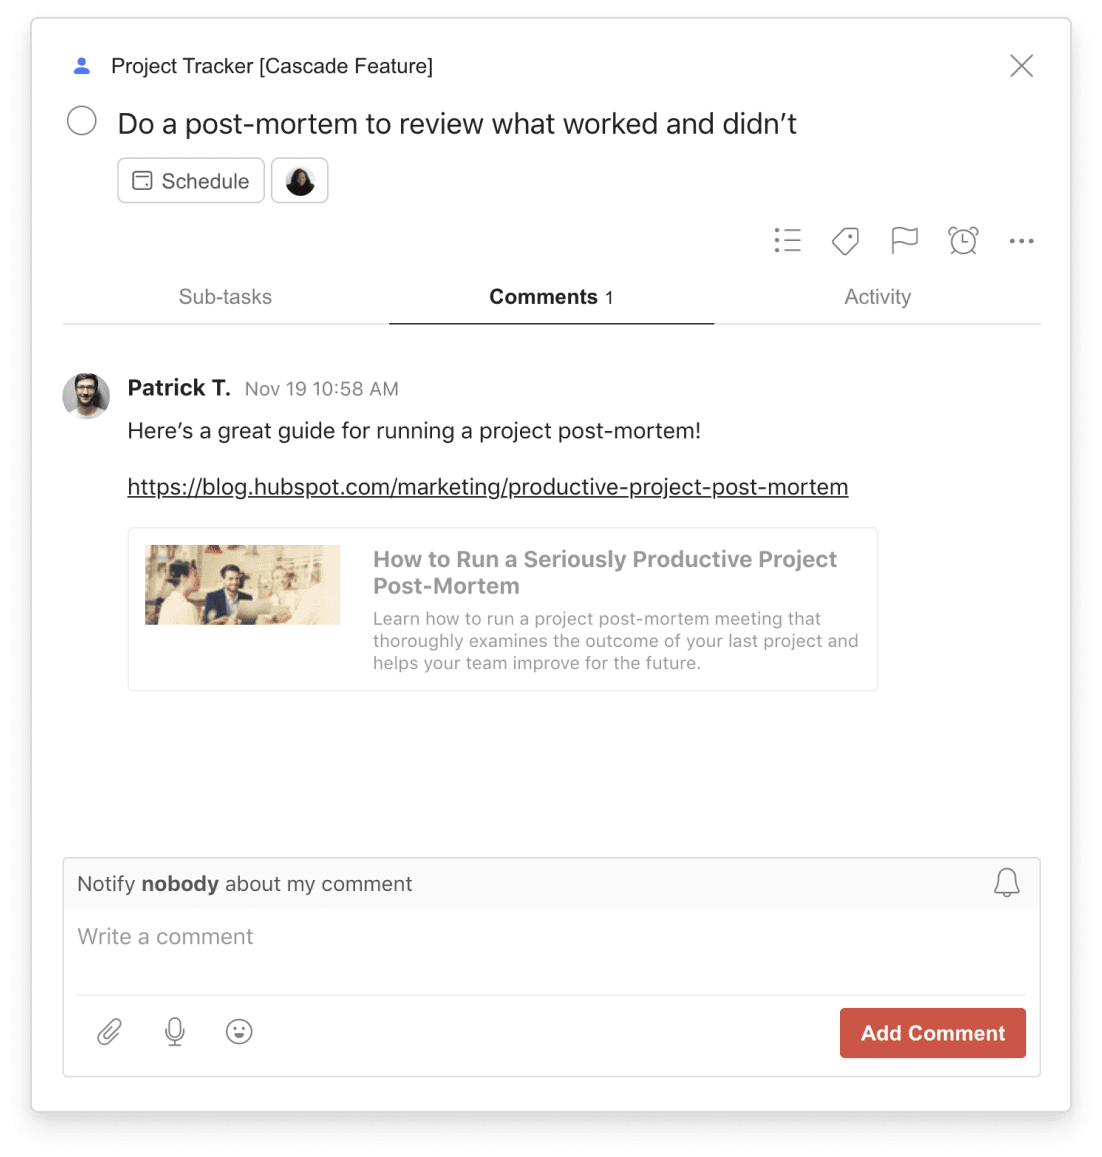This screenshot has height=1157, width=1102.
Task: Open the hubspot post-mortem link
Action: [x=487, y=487]
